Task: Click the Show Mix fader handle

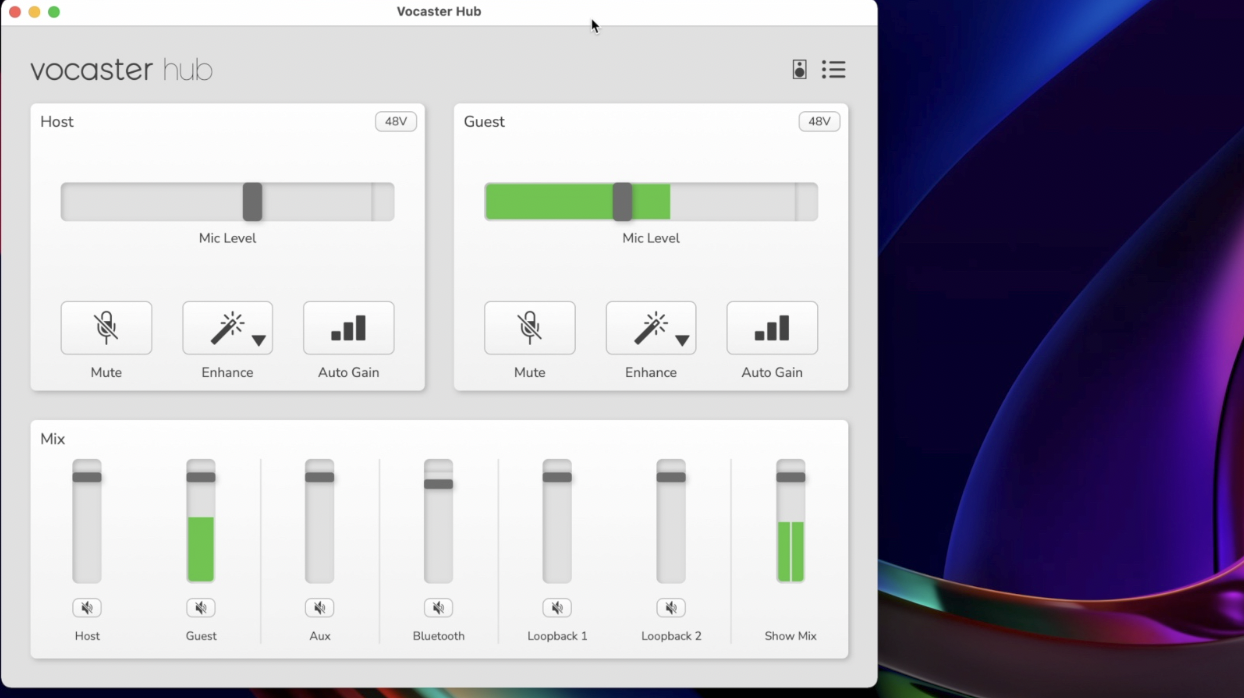Action: [790, 477]
